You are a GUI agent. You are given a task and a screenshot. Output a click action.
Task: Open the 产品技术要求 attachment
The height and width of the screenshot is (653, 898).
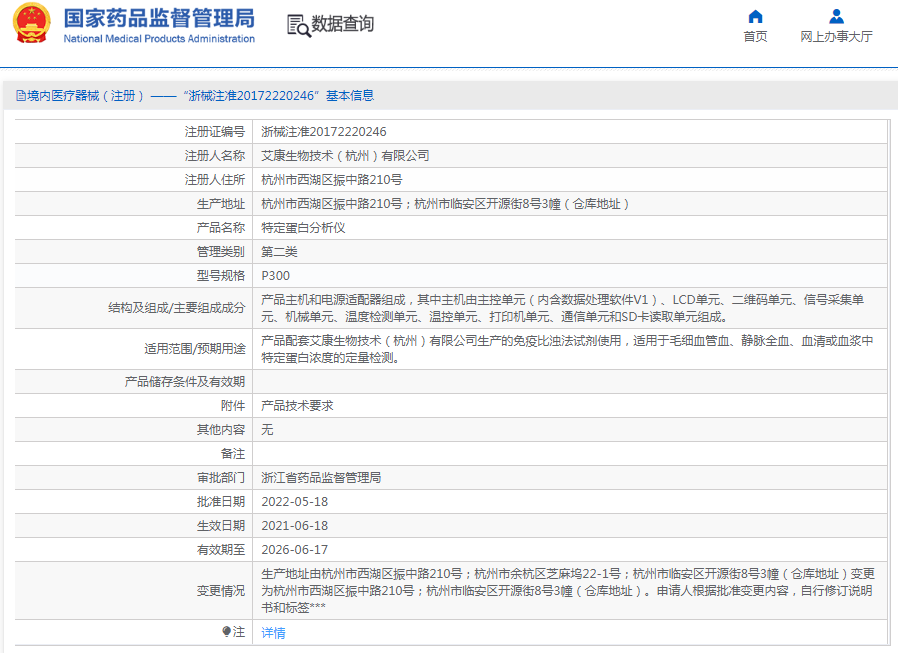tap(297, 406)
